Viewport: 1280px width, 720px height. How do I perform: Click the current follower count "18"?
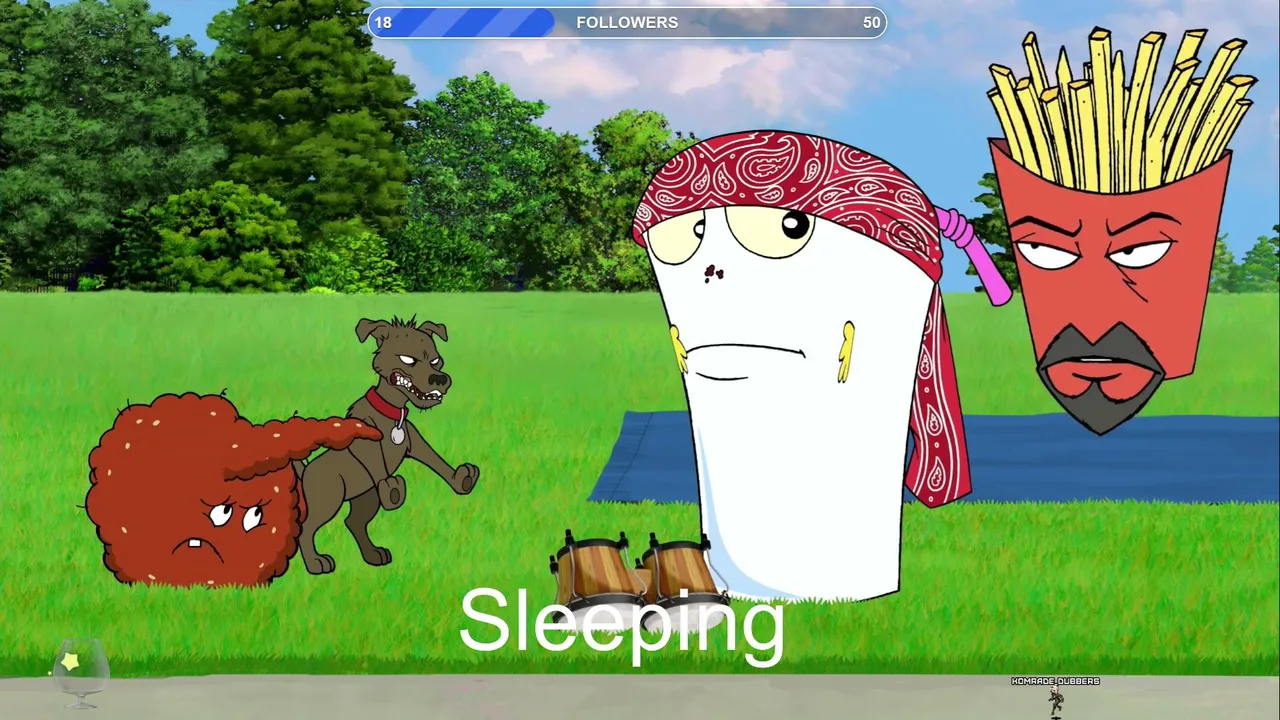(x=383, y=22)
